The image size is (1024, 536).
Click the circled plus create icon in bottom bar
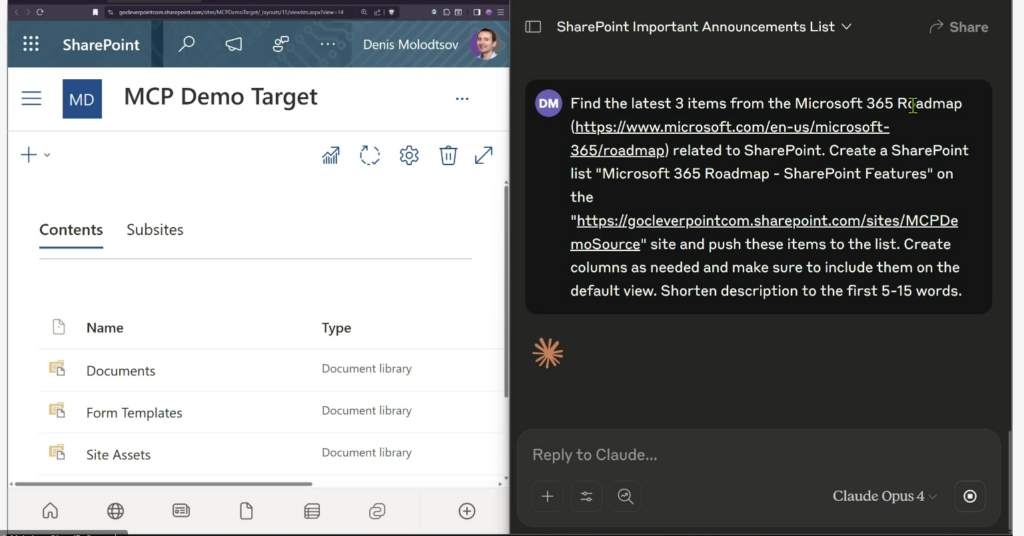(467, 511)
